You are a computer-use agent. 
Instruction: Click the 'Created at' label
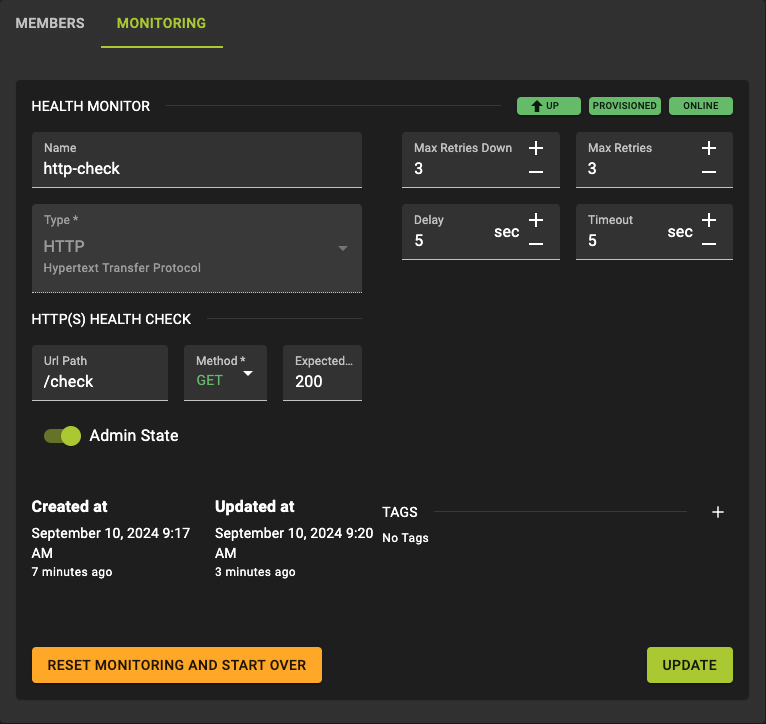click(x=69, y=507)
